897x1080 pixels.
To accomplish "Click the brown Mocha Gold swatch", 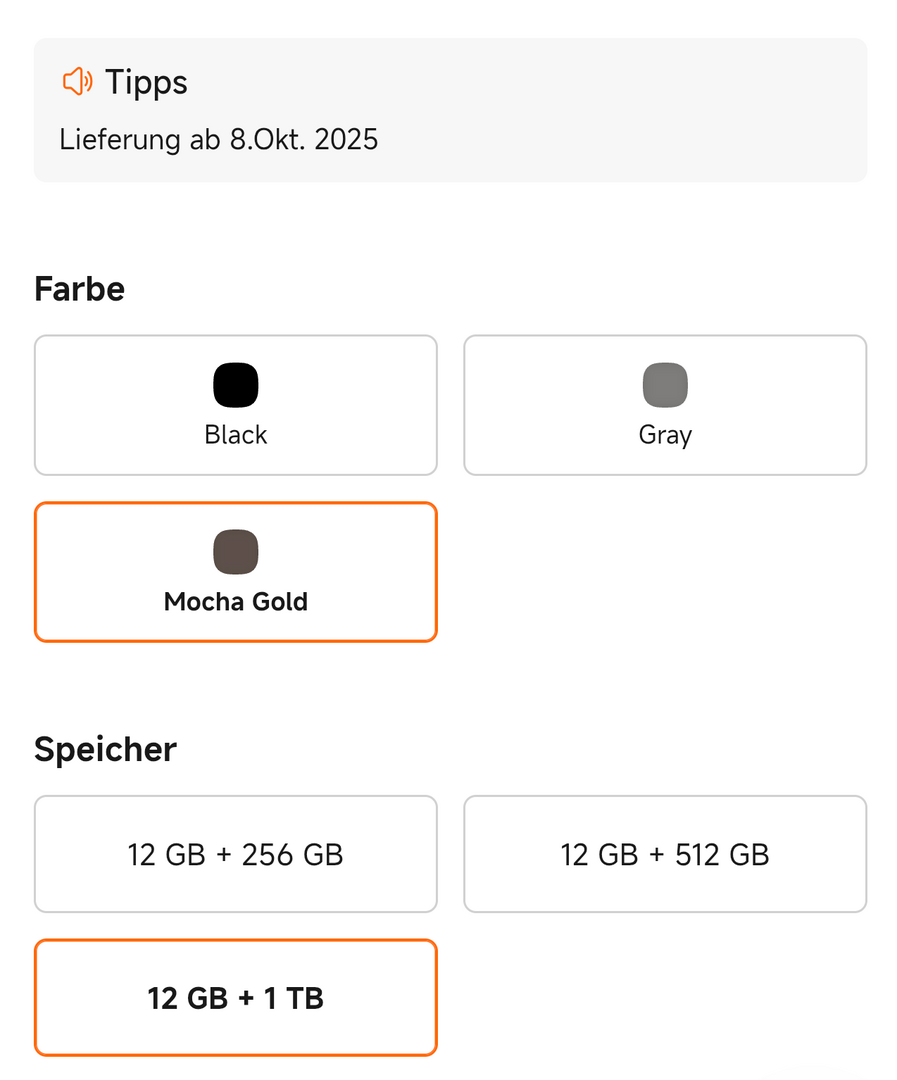I will (236, 552).
